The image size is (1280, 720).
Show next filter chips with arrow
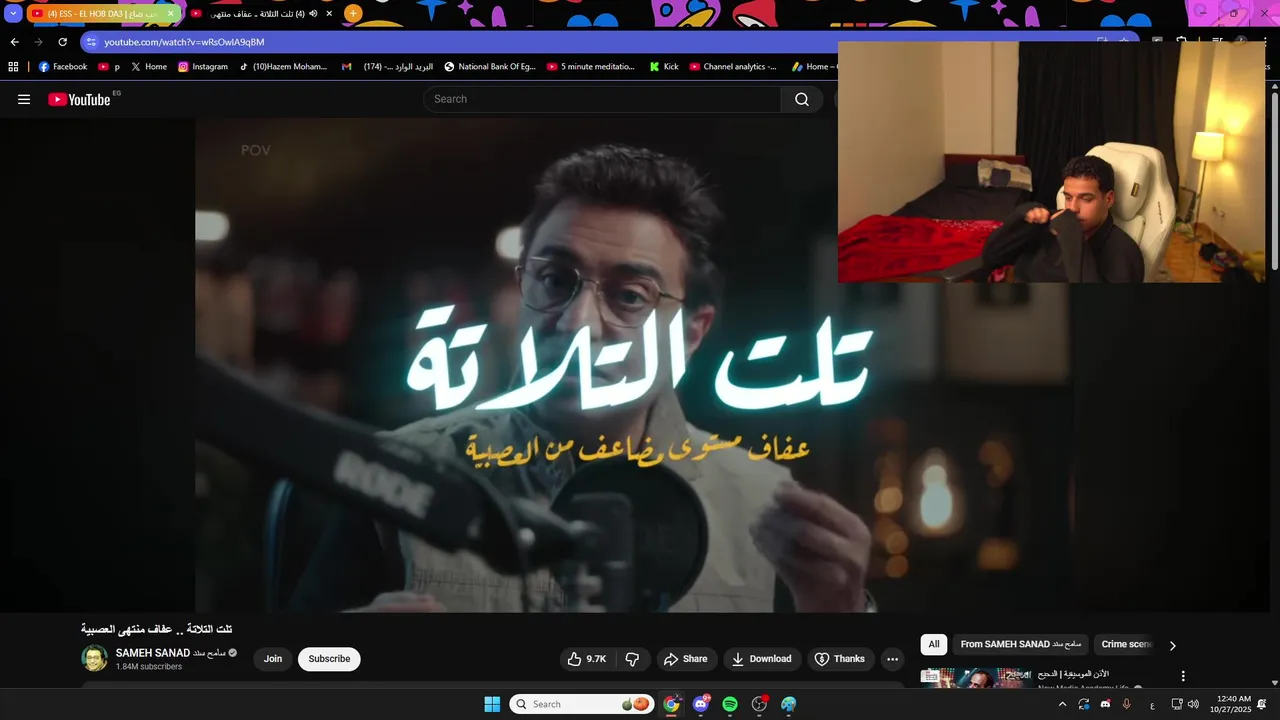[x=1172, y=645]
